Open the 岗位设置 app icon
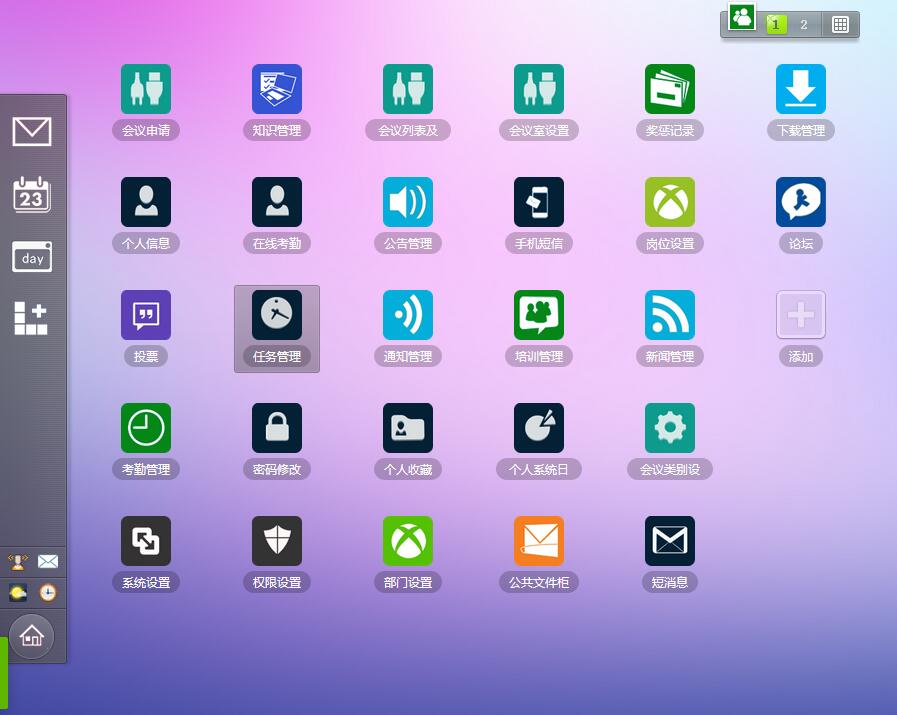 click(670, 202)
